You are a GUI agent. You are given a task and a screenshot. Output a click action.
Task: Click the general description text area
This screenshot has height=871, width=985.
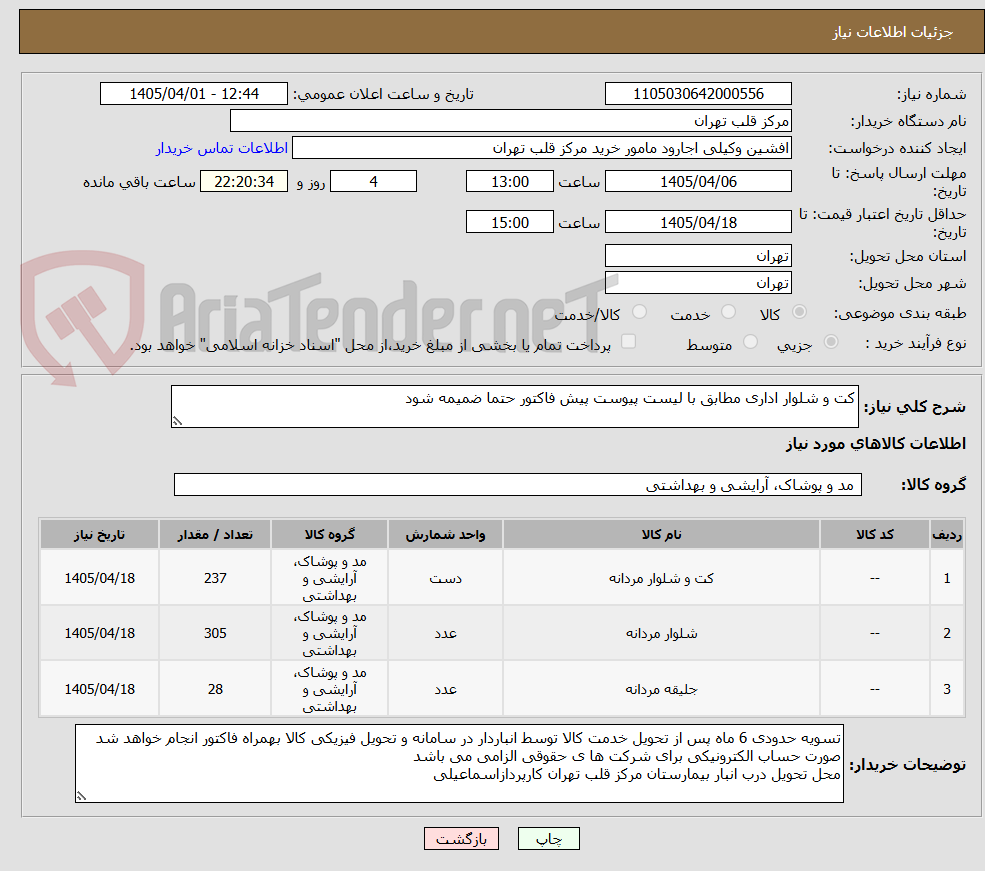coord(514,406)
